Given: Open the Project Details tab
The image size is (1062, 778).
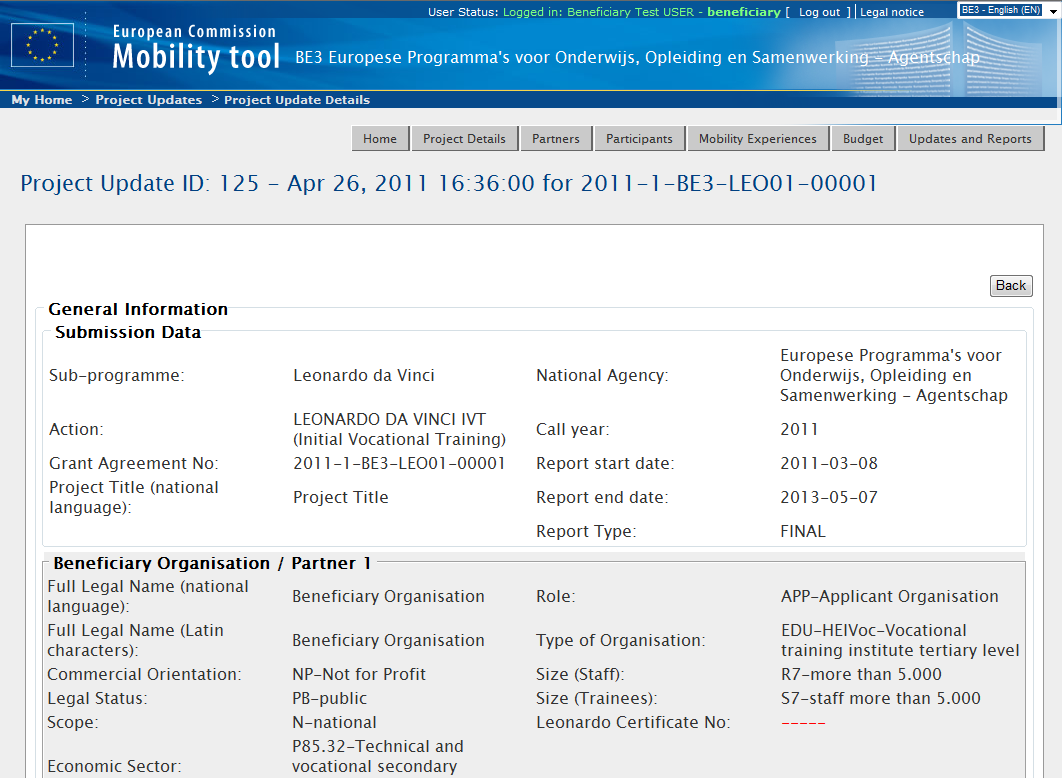Looking at the screenshot, I should pyautogui.click(x=465, y=139).
